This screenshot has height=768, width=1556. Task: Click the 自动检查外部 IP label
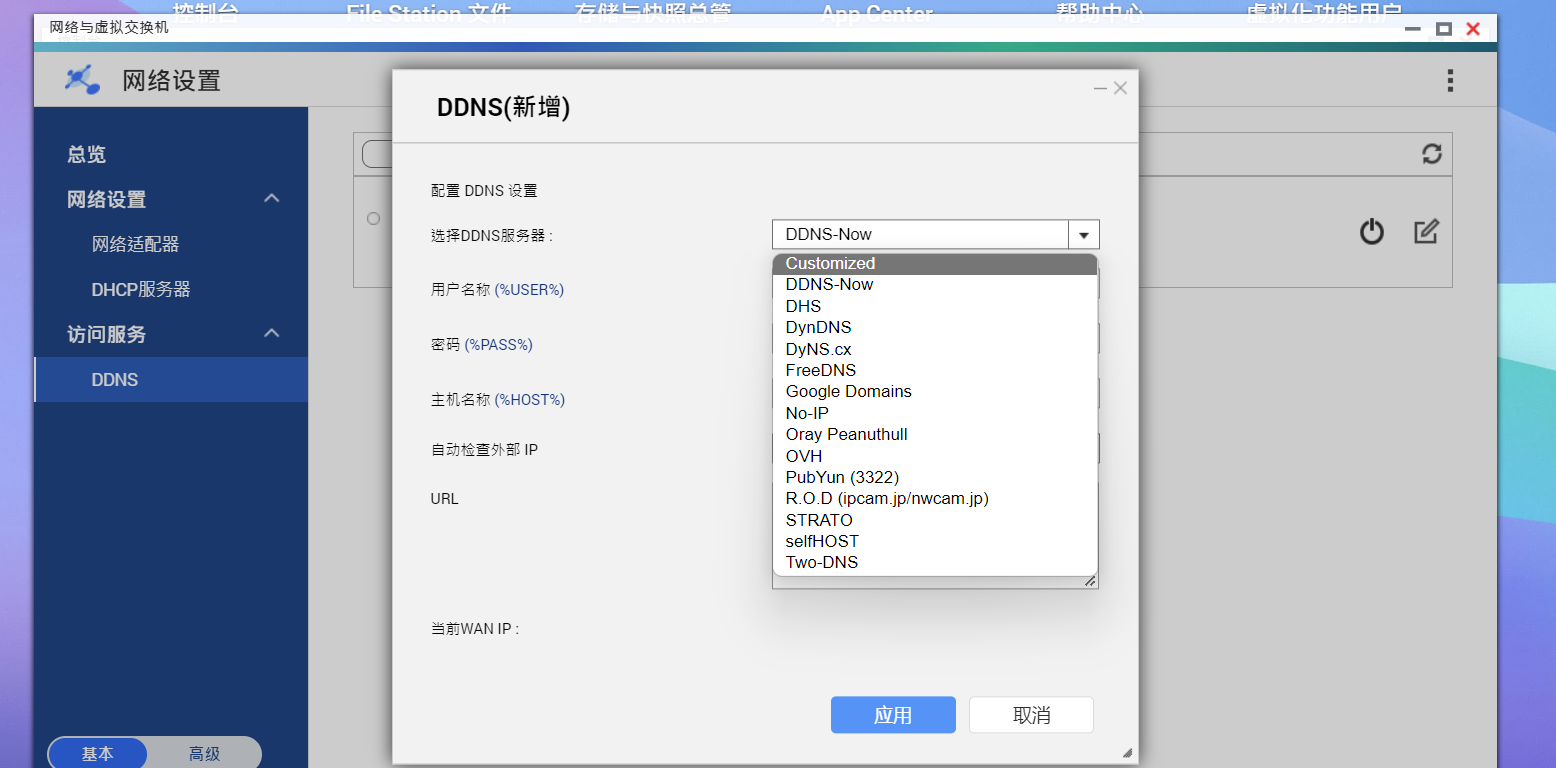(485, 450)
